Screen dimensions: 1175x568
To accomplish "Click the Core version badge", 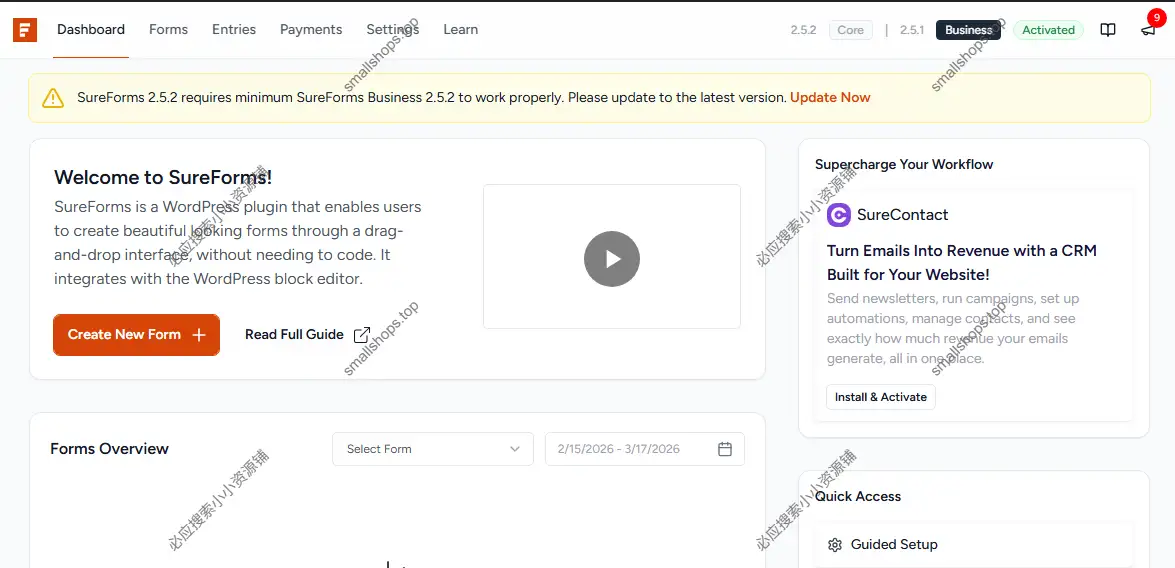I will pyautogui.click(x=851, y=30).
